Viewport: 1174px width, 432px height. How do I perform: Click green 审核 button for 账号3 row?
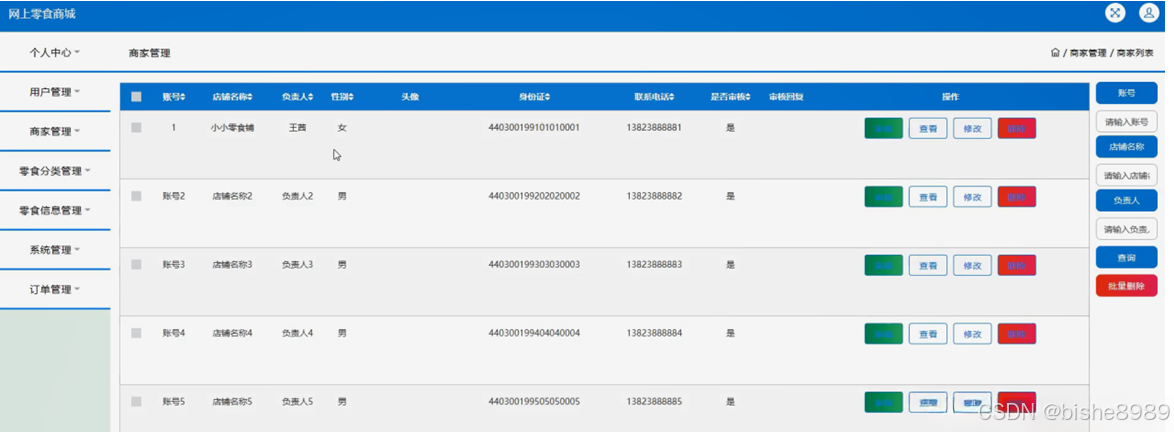click(883, 265)
